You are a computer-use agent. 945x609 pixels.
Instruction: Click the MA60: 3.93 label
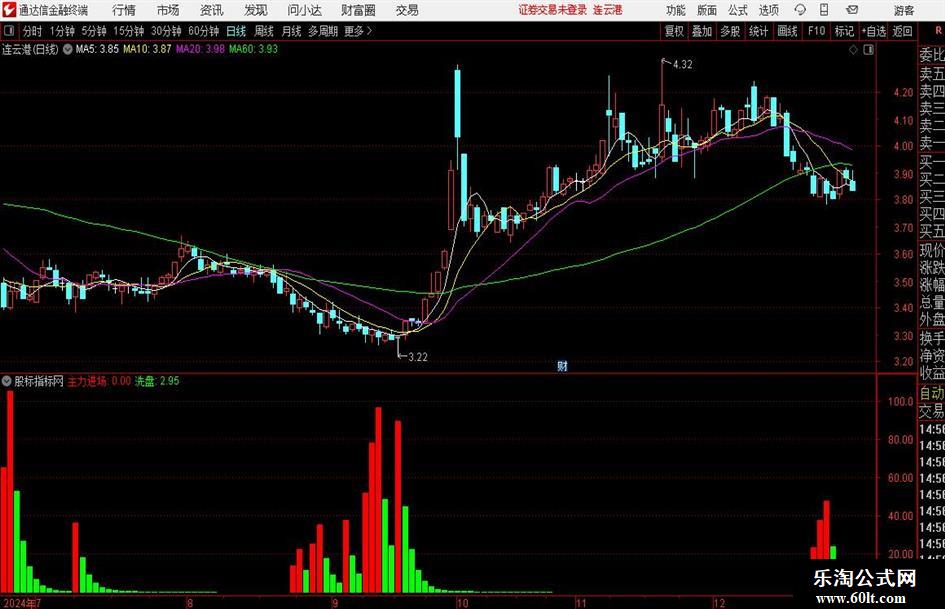click(253, 49)
